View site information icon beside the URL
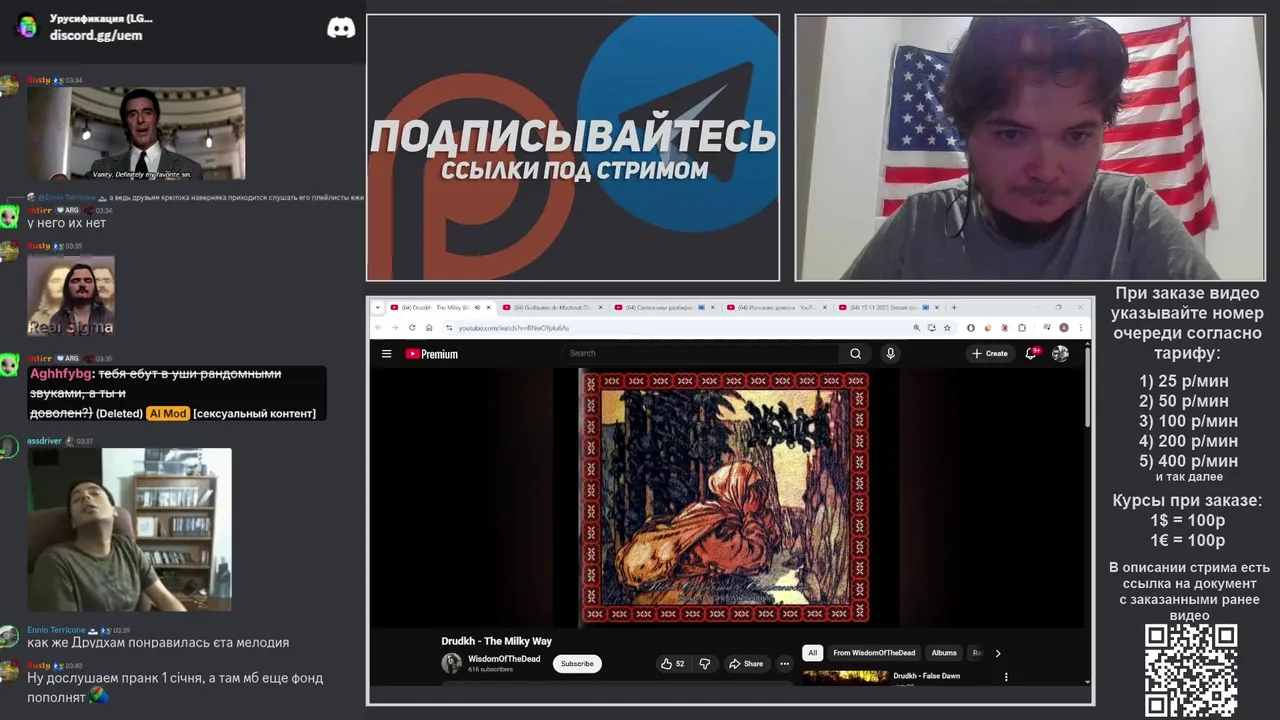The width and height of the screenshot is (1280, 720). 449,327
